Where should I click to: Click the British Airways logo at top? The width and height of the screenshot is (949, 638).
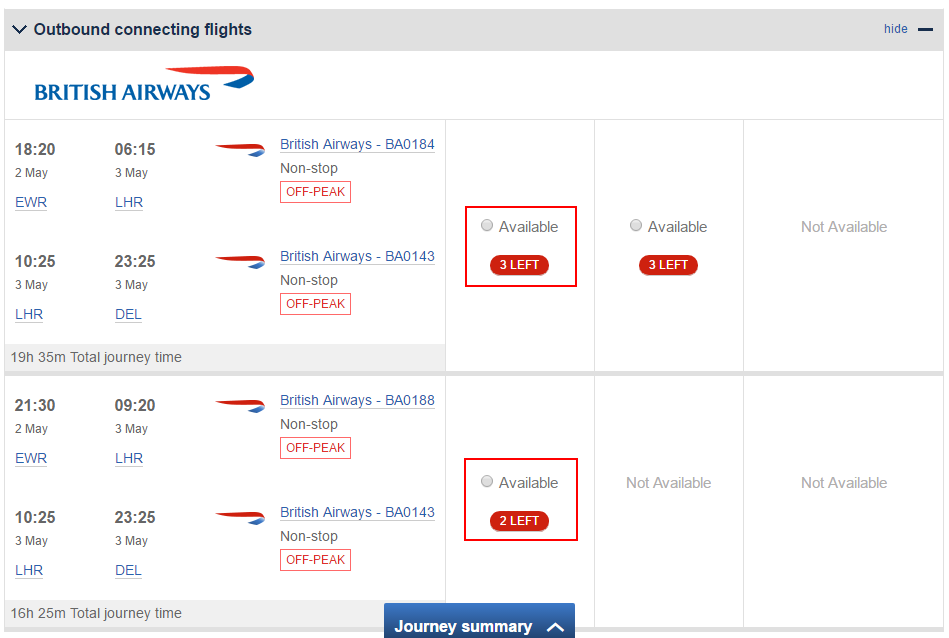144,84
